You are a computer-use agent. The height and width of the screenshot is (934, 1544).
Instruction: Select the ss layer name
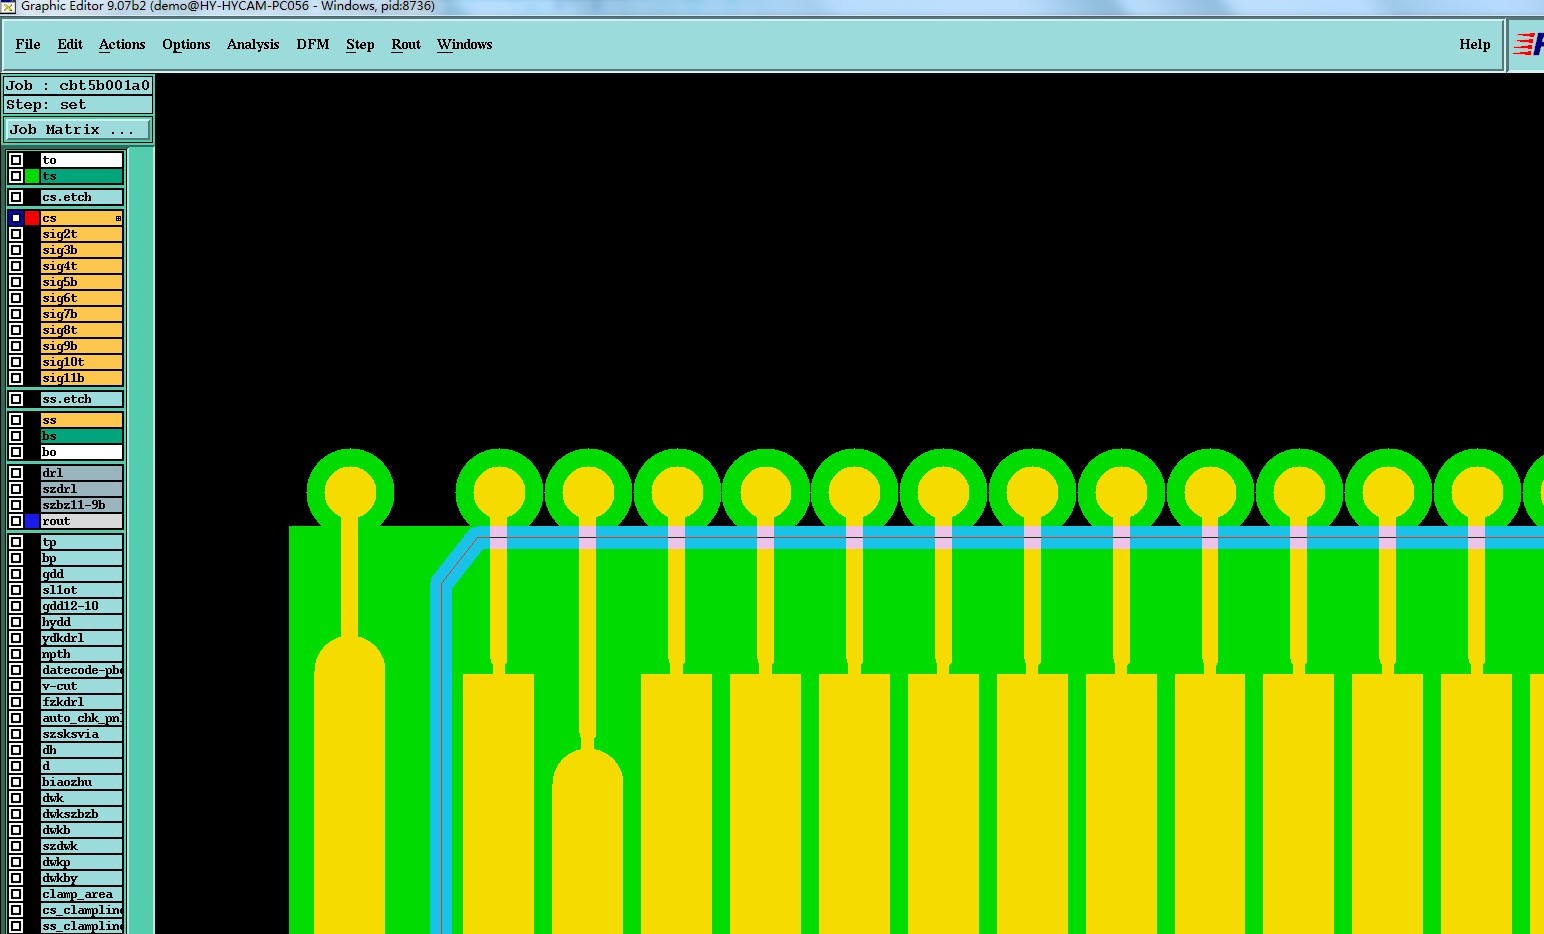pyautogui.click(x=82, y=420)
